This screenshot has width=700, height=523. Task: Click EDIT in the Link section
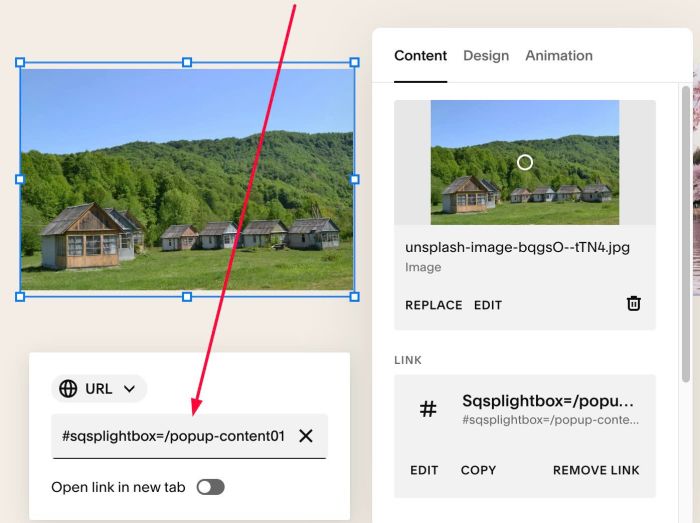coord(424,470)
